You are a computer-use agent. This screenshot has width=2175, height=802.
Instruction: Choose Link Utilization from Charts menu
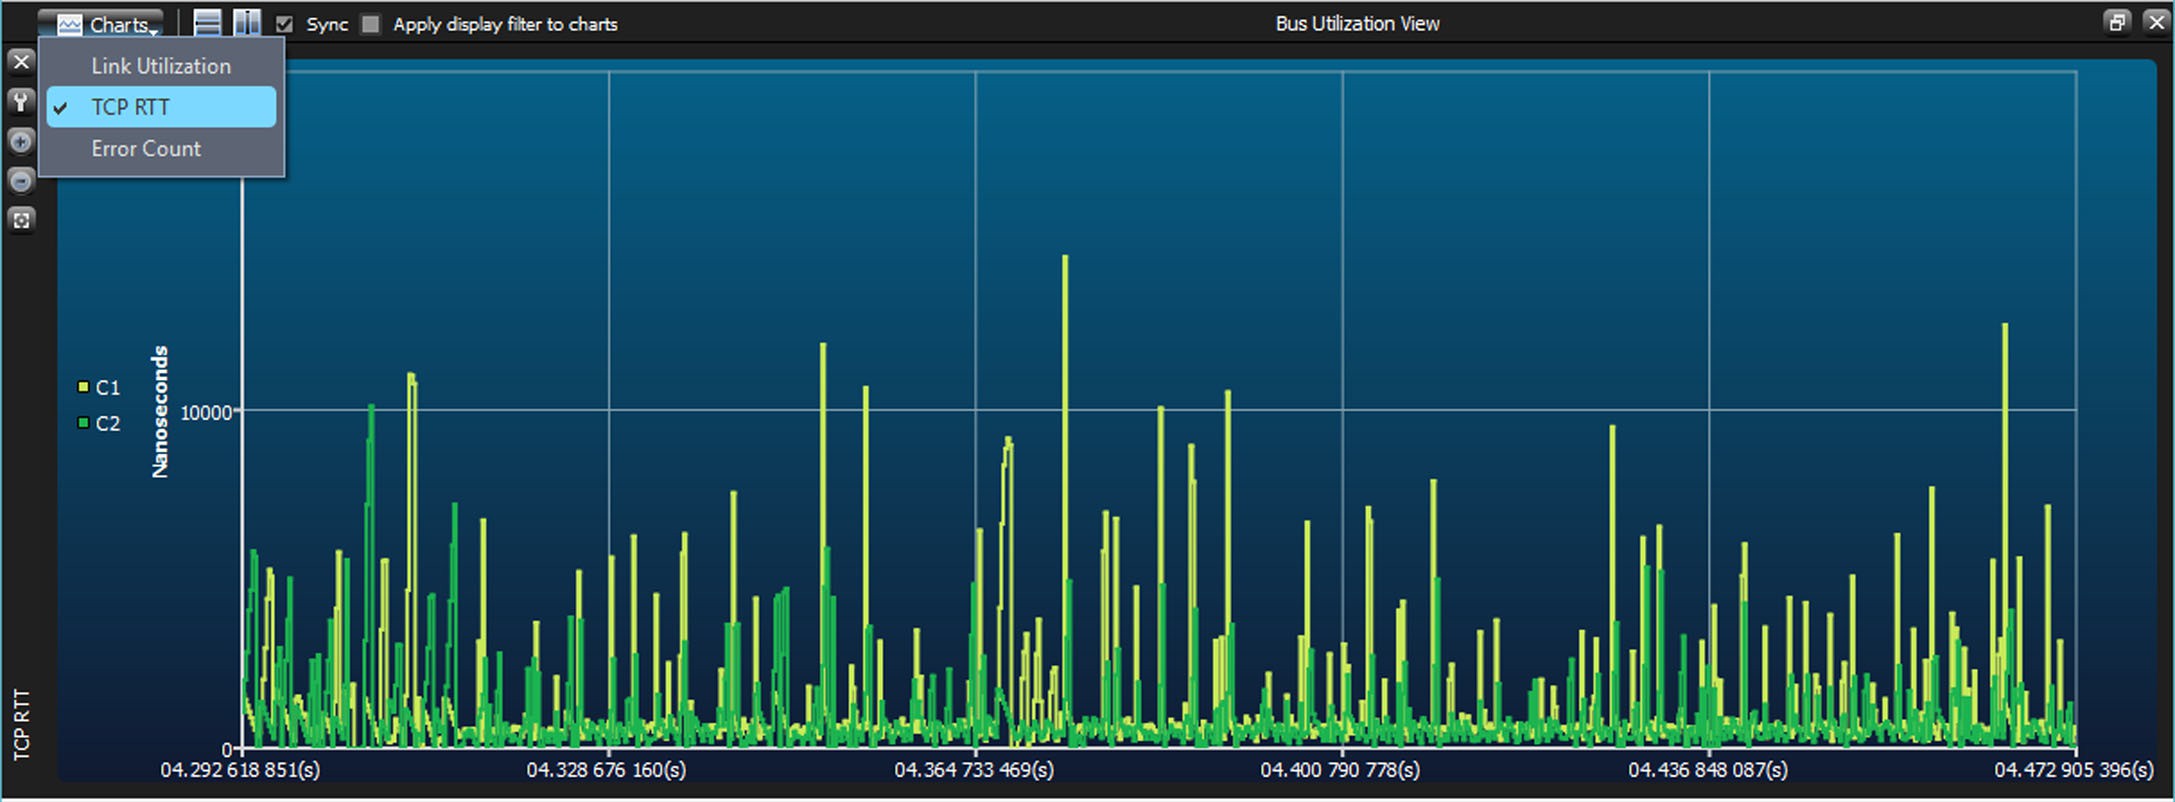click(161, 66)
